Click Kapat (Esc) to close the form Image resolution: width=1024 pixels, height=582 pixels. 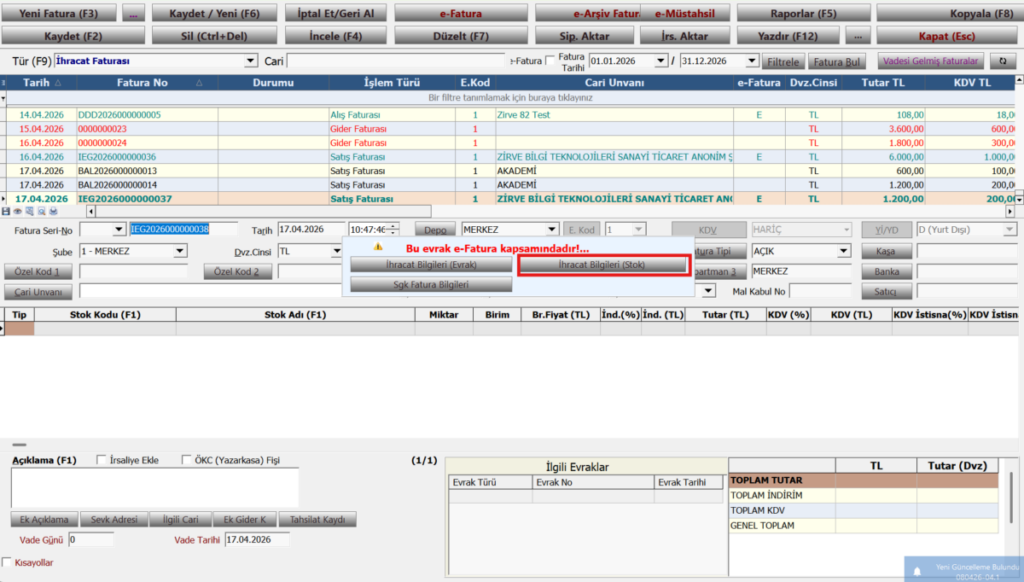[x=946, y=36]
